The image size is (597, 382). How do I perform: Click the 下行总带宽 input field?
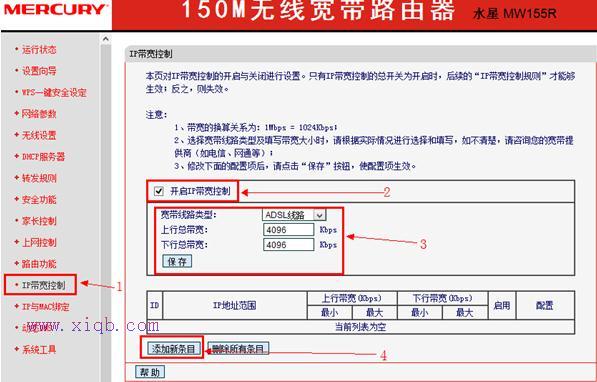coord(289,245)
